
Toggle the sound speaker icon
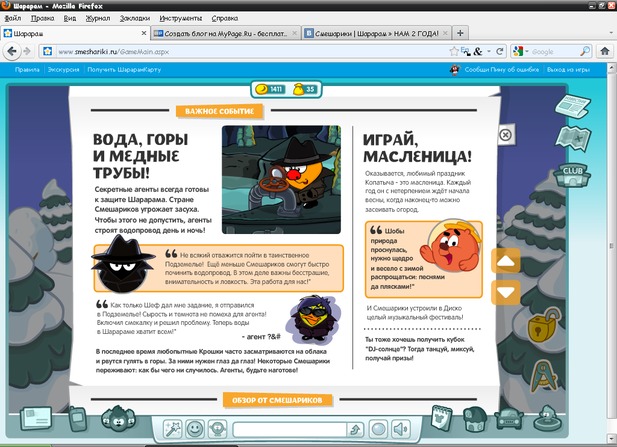click(401, 429)
